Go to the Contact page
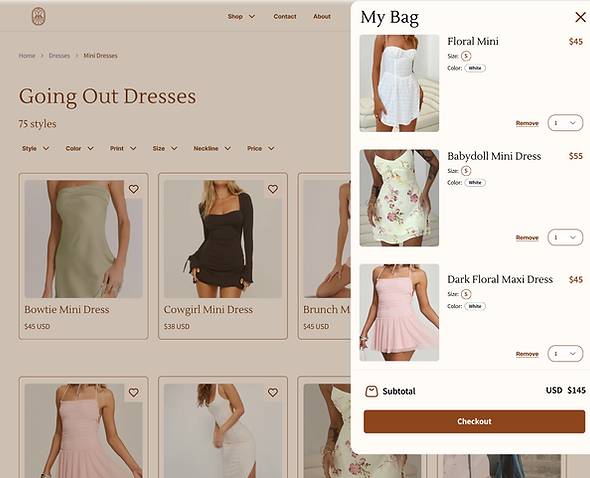The image size is (590, 478). [285, 17]
